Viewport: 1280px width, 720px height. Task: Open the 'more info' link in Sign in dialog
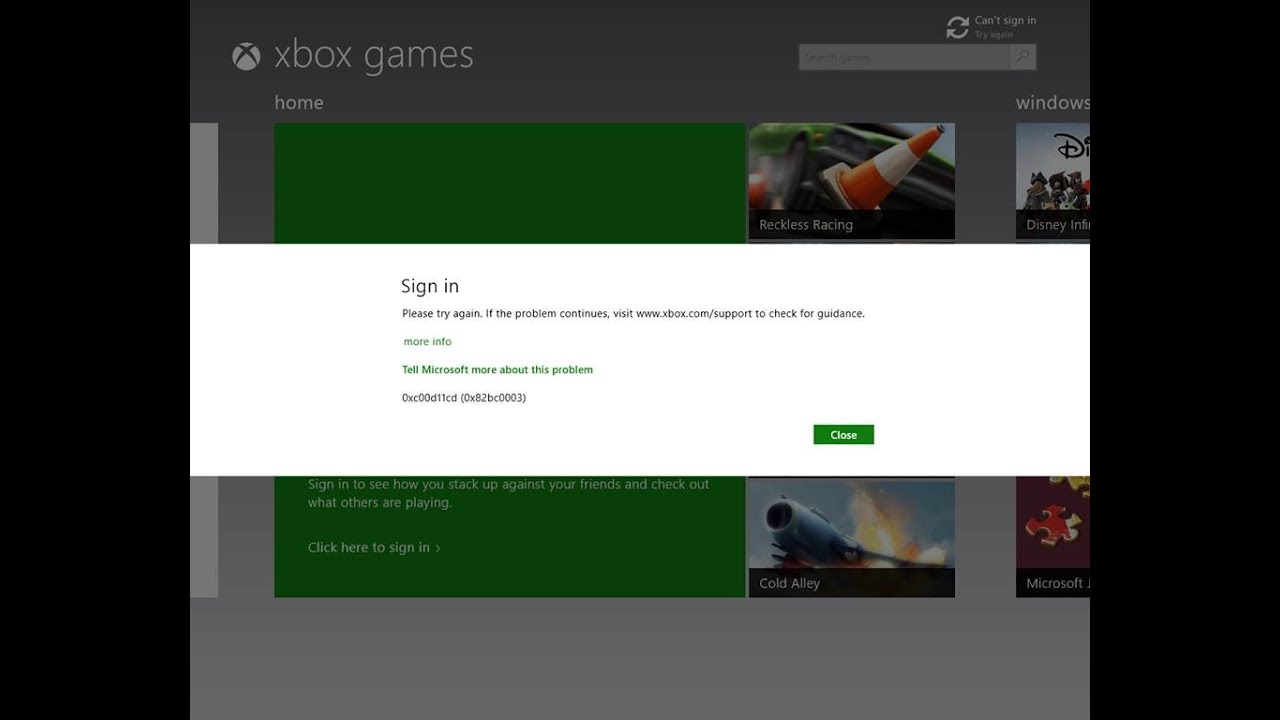click(427, 341)
